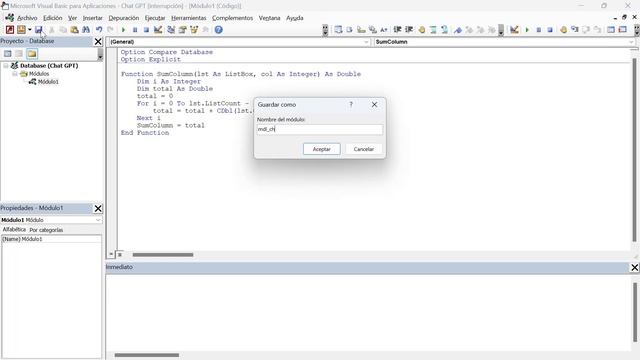Toggle bookmark with the blue flag icon
The height and width of the screenshot is (360, 640).
tap(458, 30)
